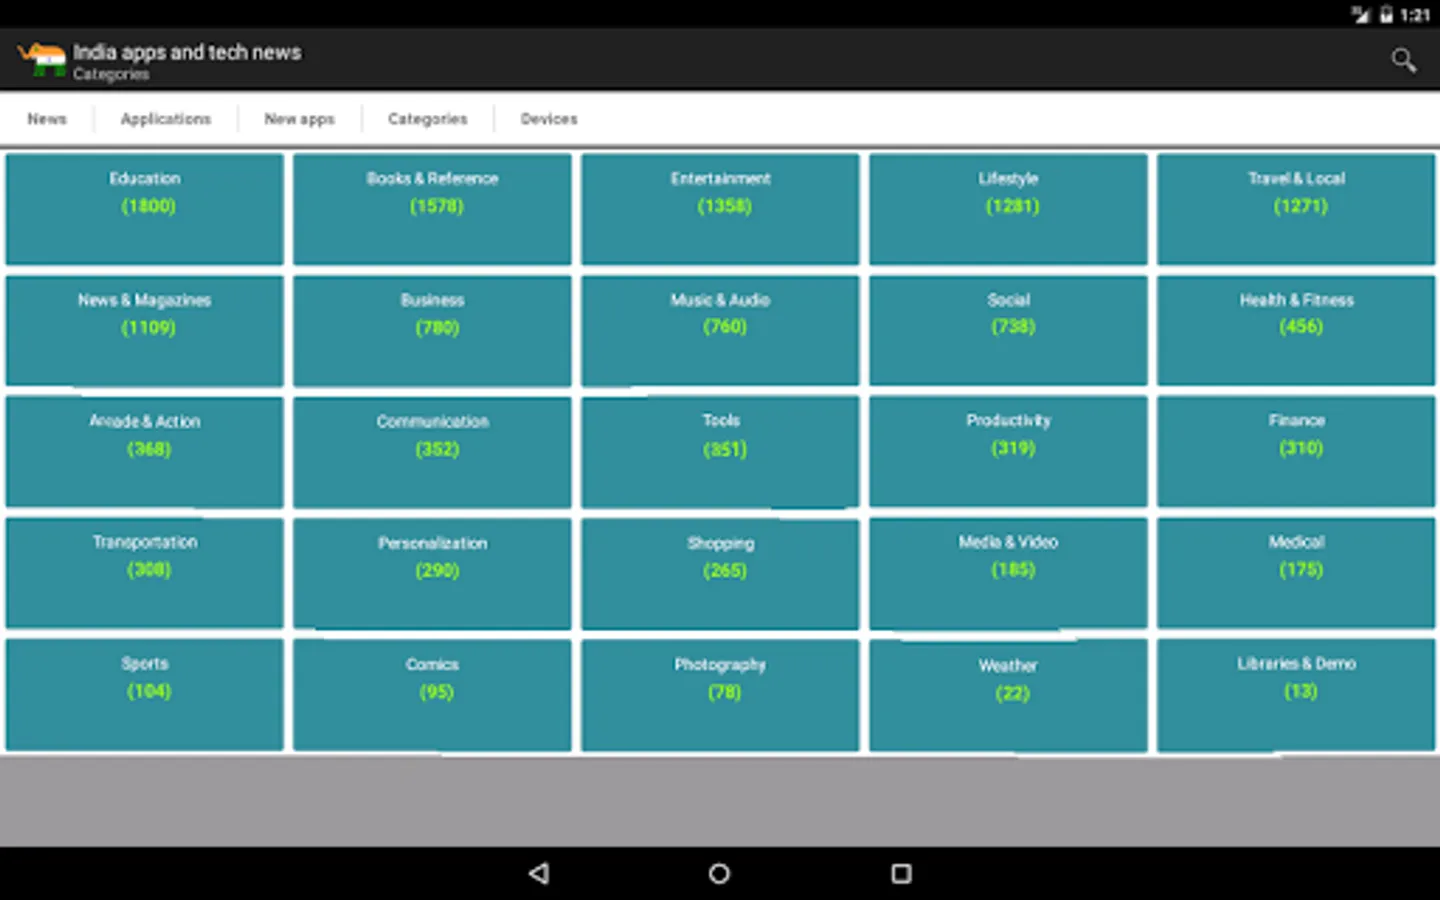Open the Education category tile

click(x=145, y=209)
